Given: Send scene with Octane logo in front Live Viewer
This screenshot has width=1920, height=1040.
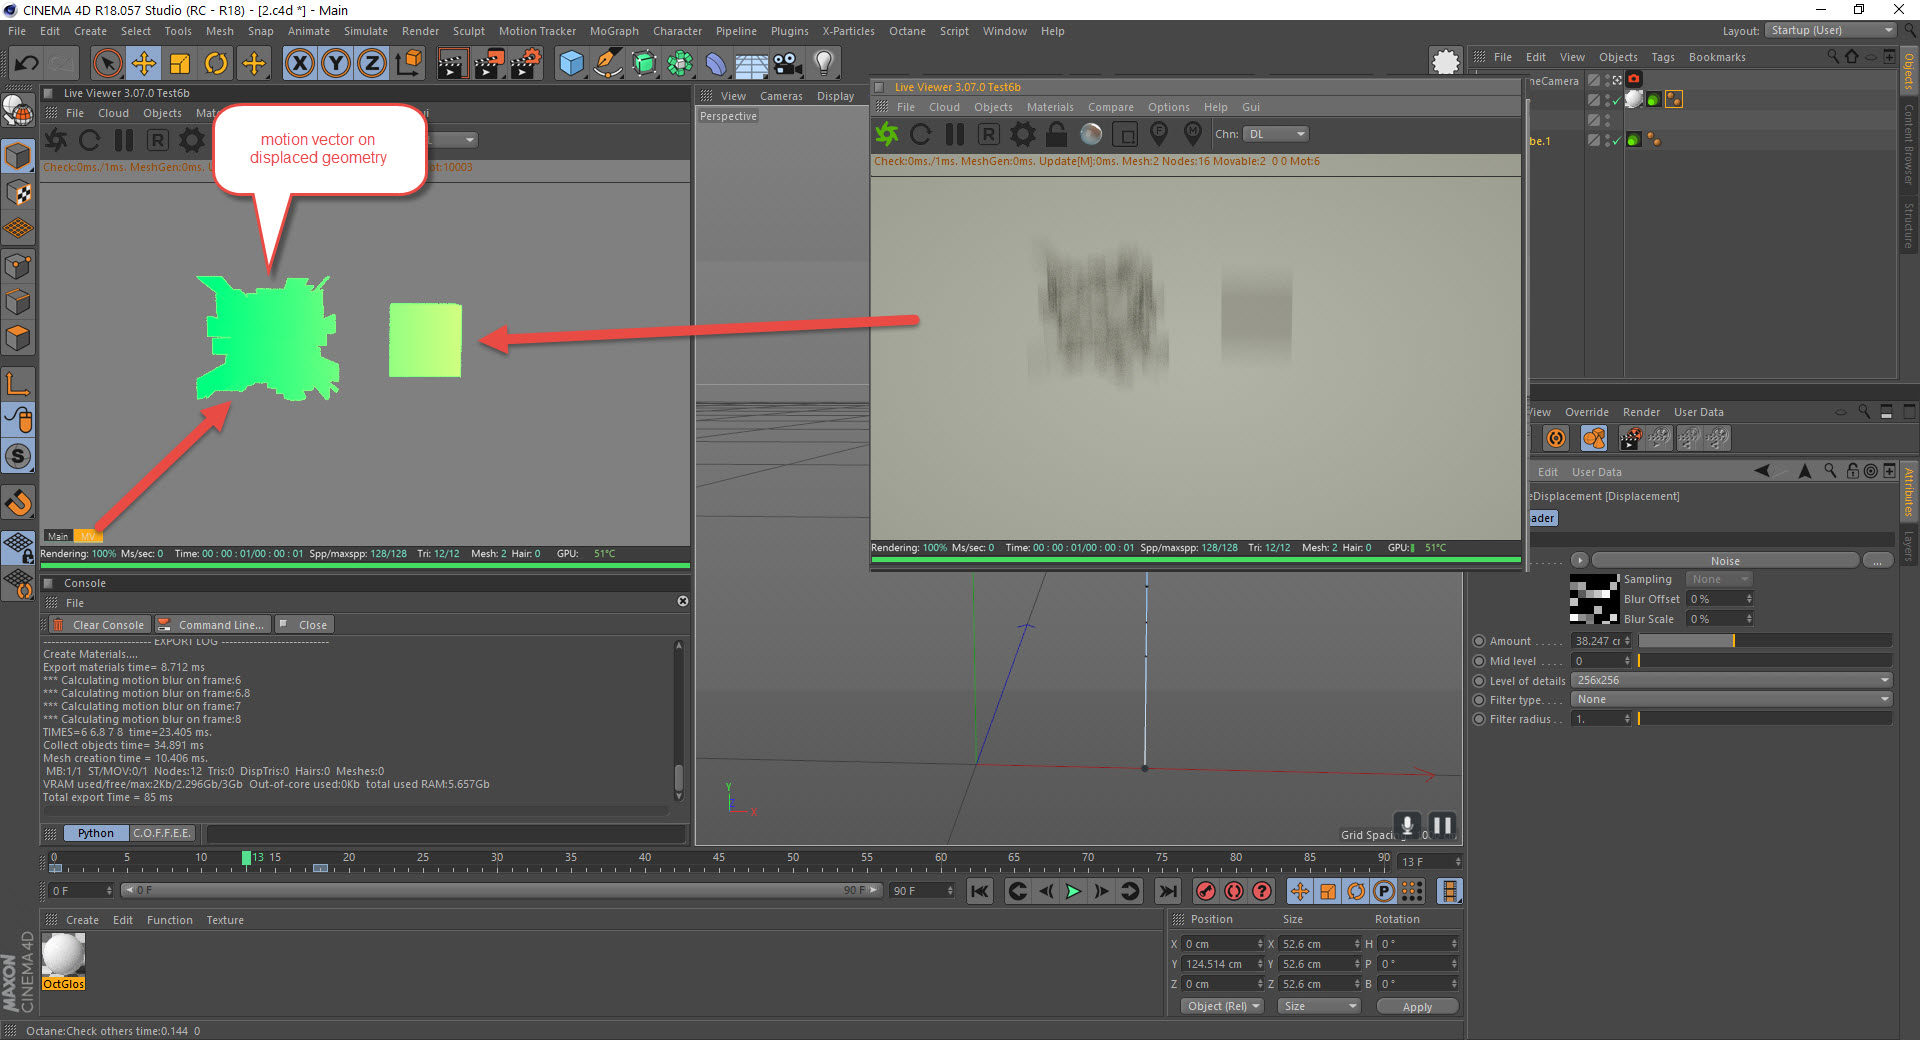Looking at the screenshot, I should click(887, 134).
